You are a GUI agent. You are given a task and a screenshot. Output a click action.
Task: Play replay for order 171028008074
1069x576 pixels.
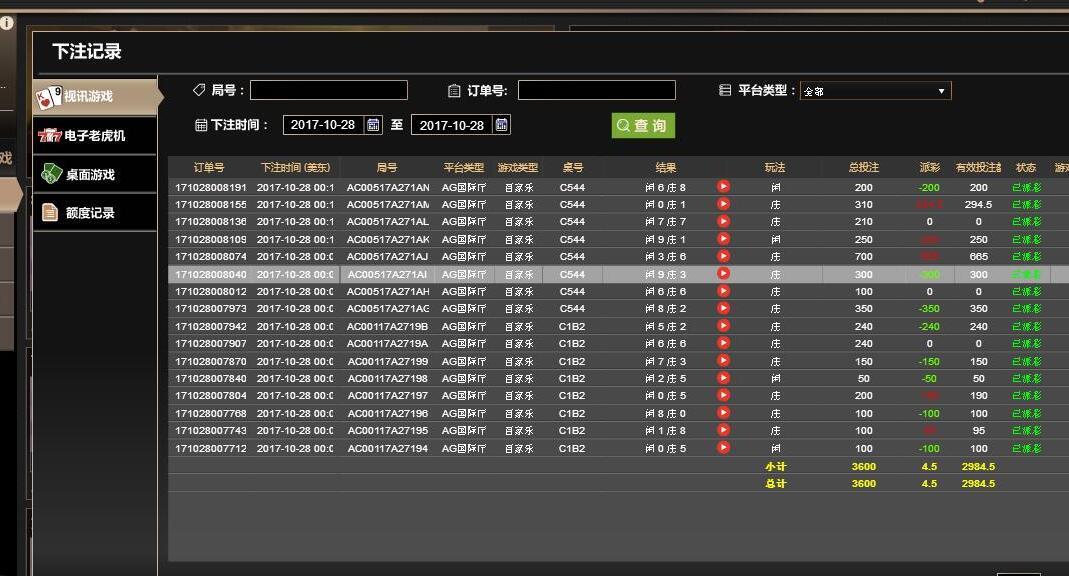tap(723, 256)
